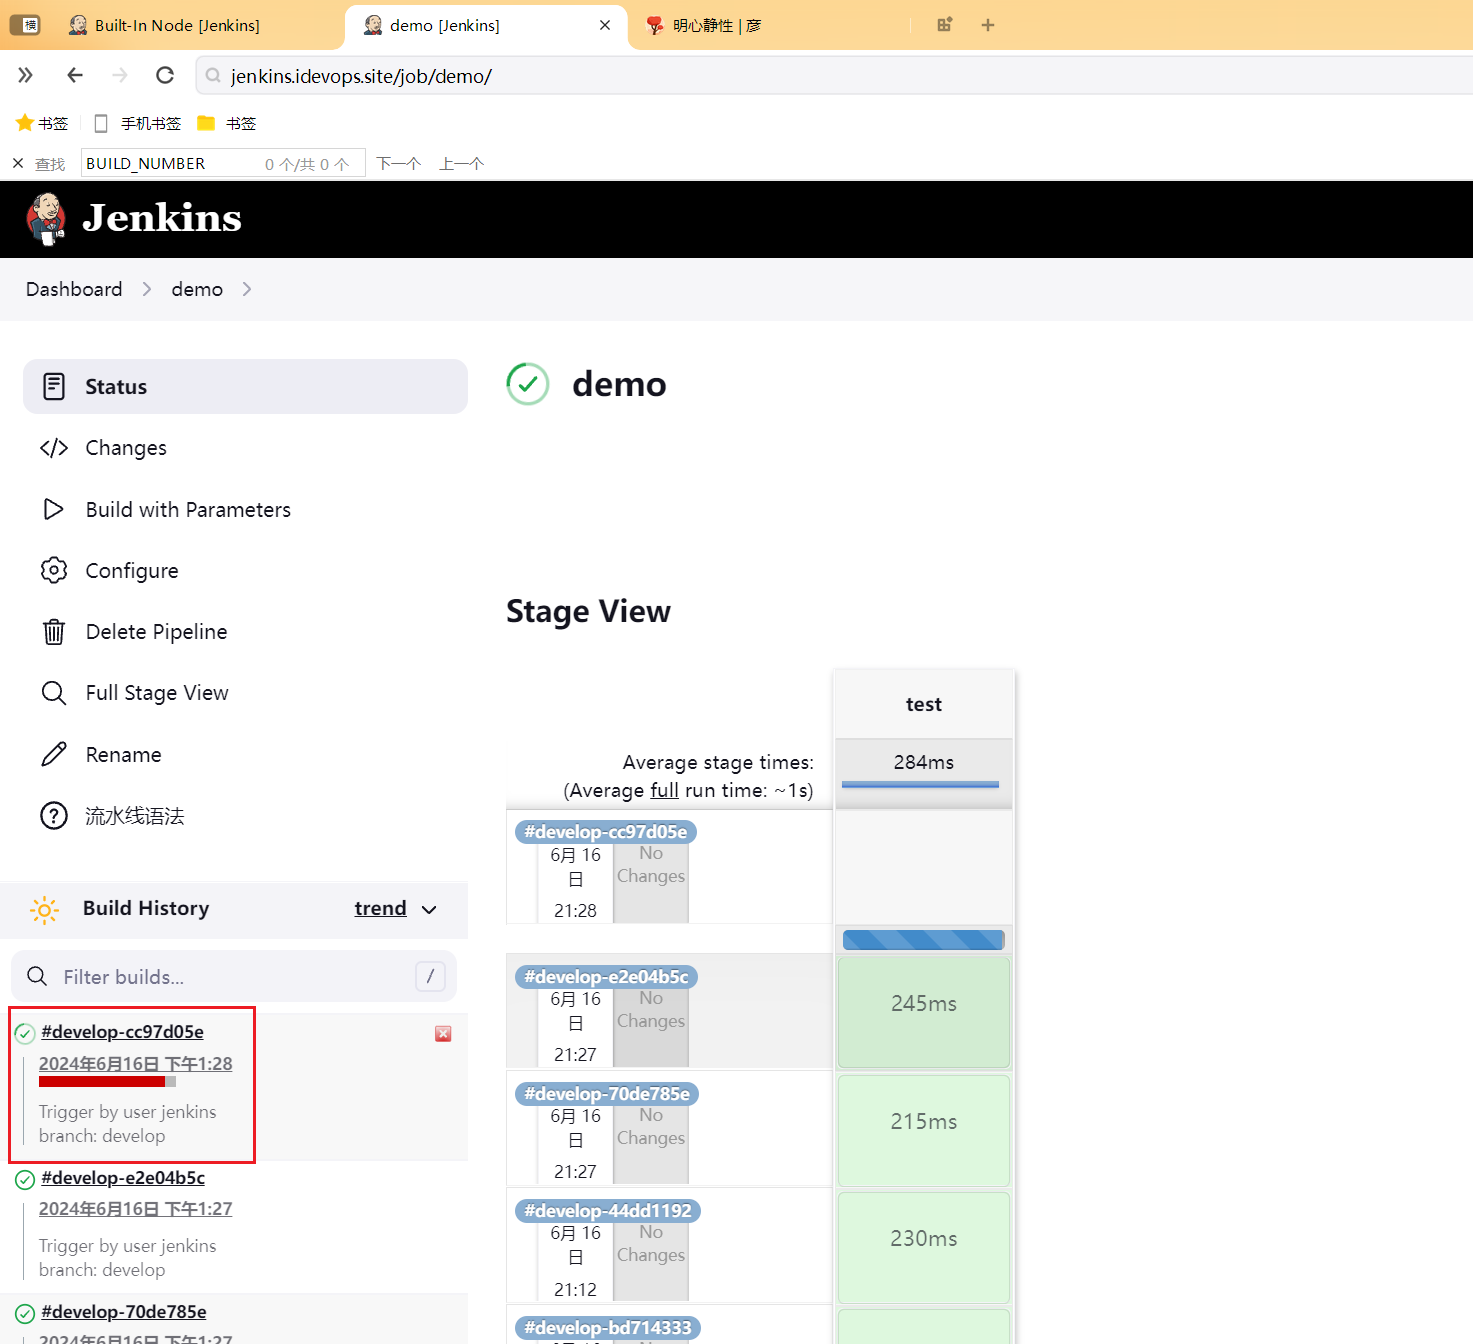This screenshot has width=1473, height=1344.
Task: Click the #develop-44dd1192 stage view label
Action: coord(608,1211)
